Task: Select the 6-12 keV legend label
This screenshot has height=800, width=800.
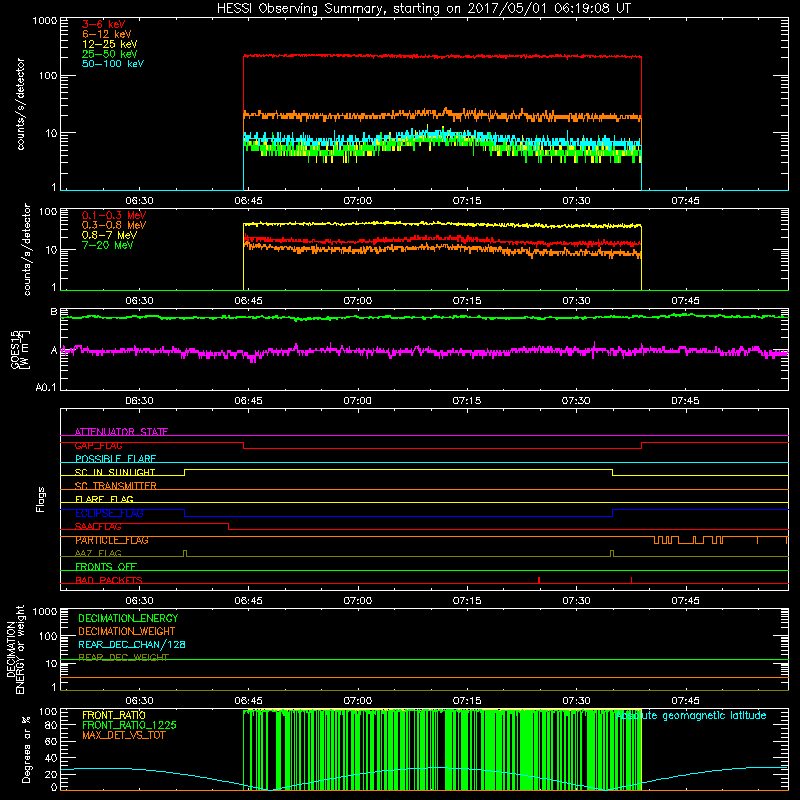Action: 107,34
